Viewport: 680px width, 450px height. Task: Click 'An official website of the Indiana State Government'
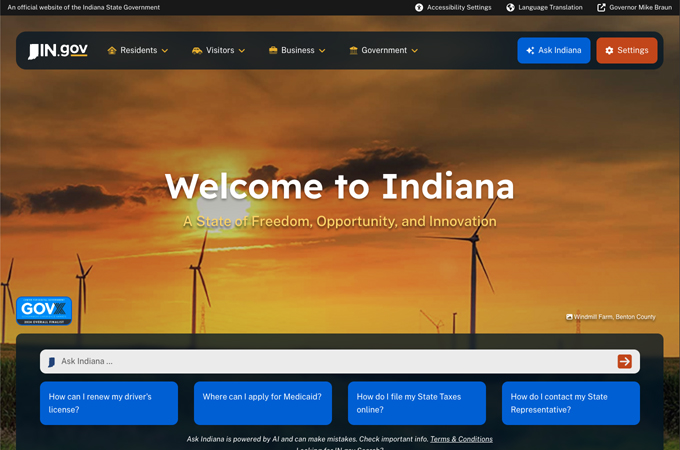pos(84,7)
